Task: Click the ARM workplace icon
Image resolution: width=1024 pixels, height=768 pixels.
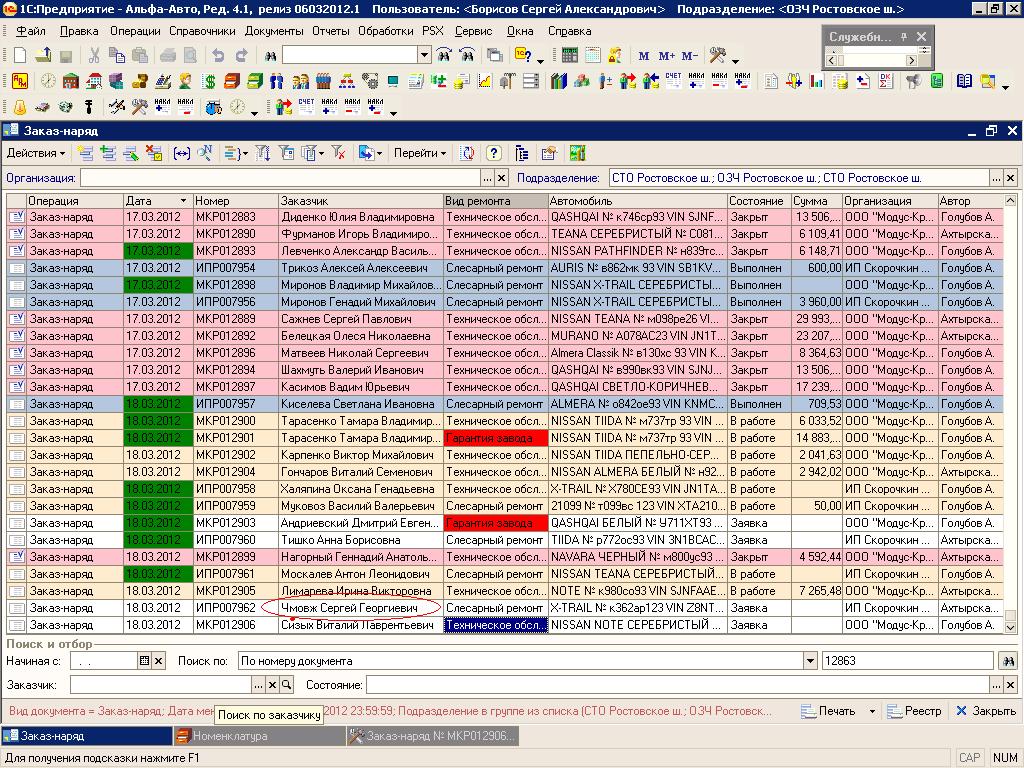Action: point(20,81)
